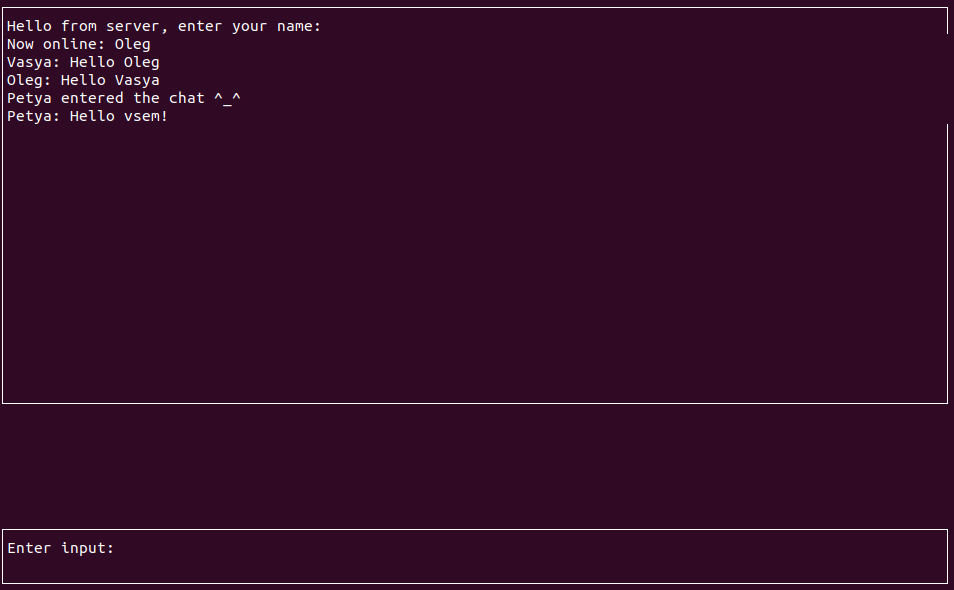
Task: Click the input panel's left border
Action: click(x=3, y=555)
